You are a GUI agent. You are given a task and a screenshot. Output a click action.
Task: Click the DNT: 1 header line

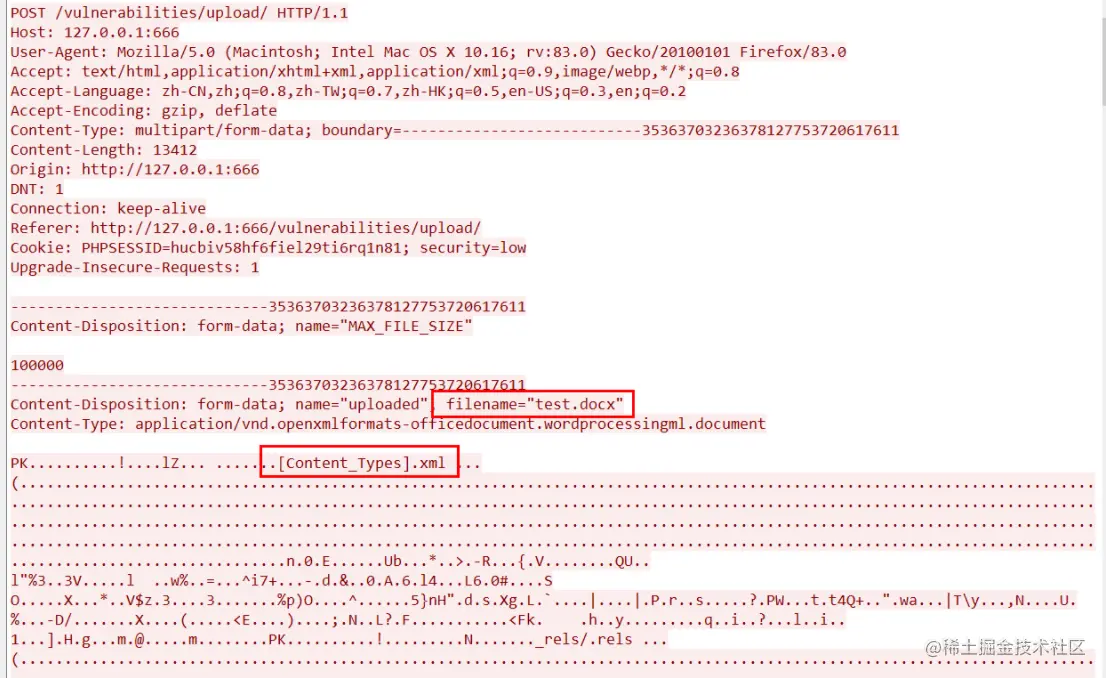[x=37, y=189]
